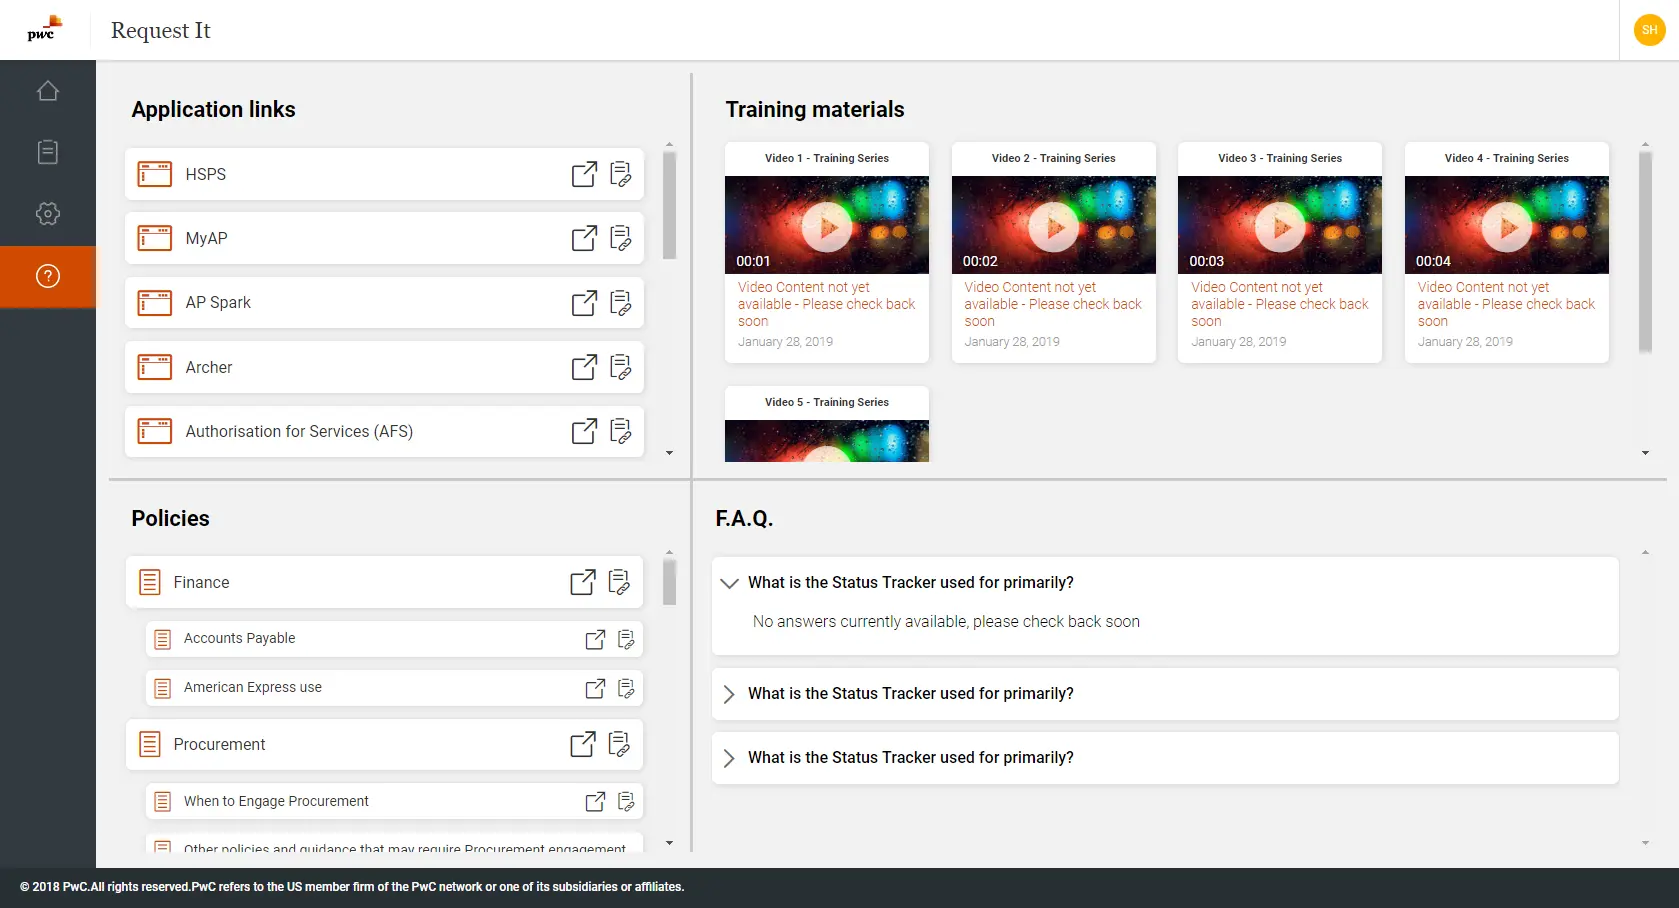Select the Accounts Payable policy
1679x908 pixels.
[x=394, y=639]
